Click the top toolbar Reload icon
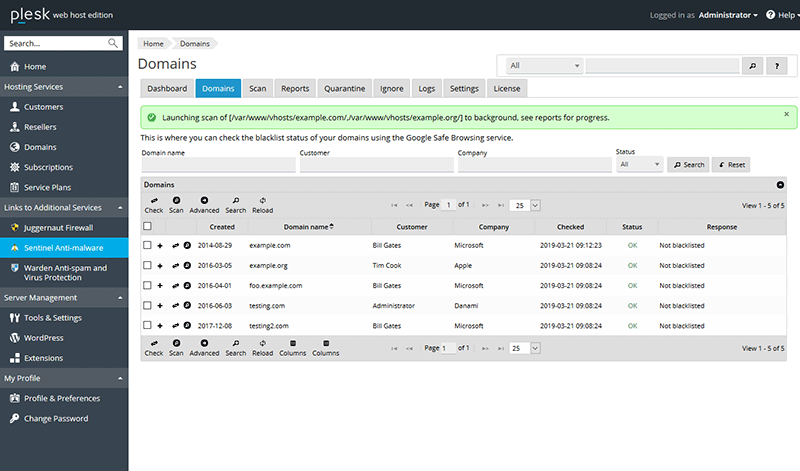Viewport: 800px width, 471px height. (262, 201)
